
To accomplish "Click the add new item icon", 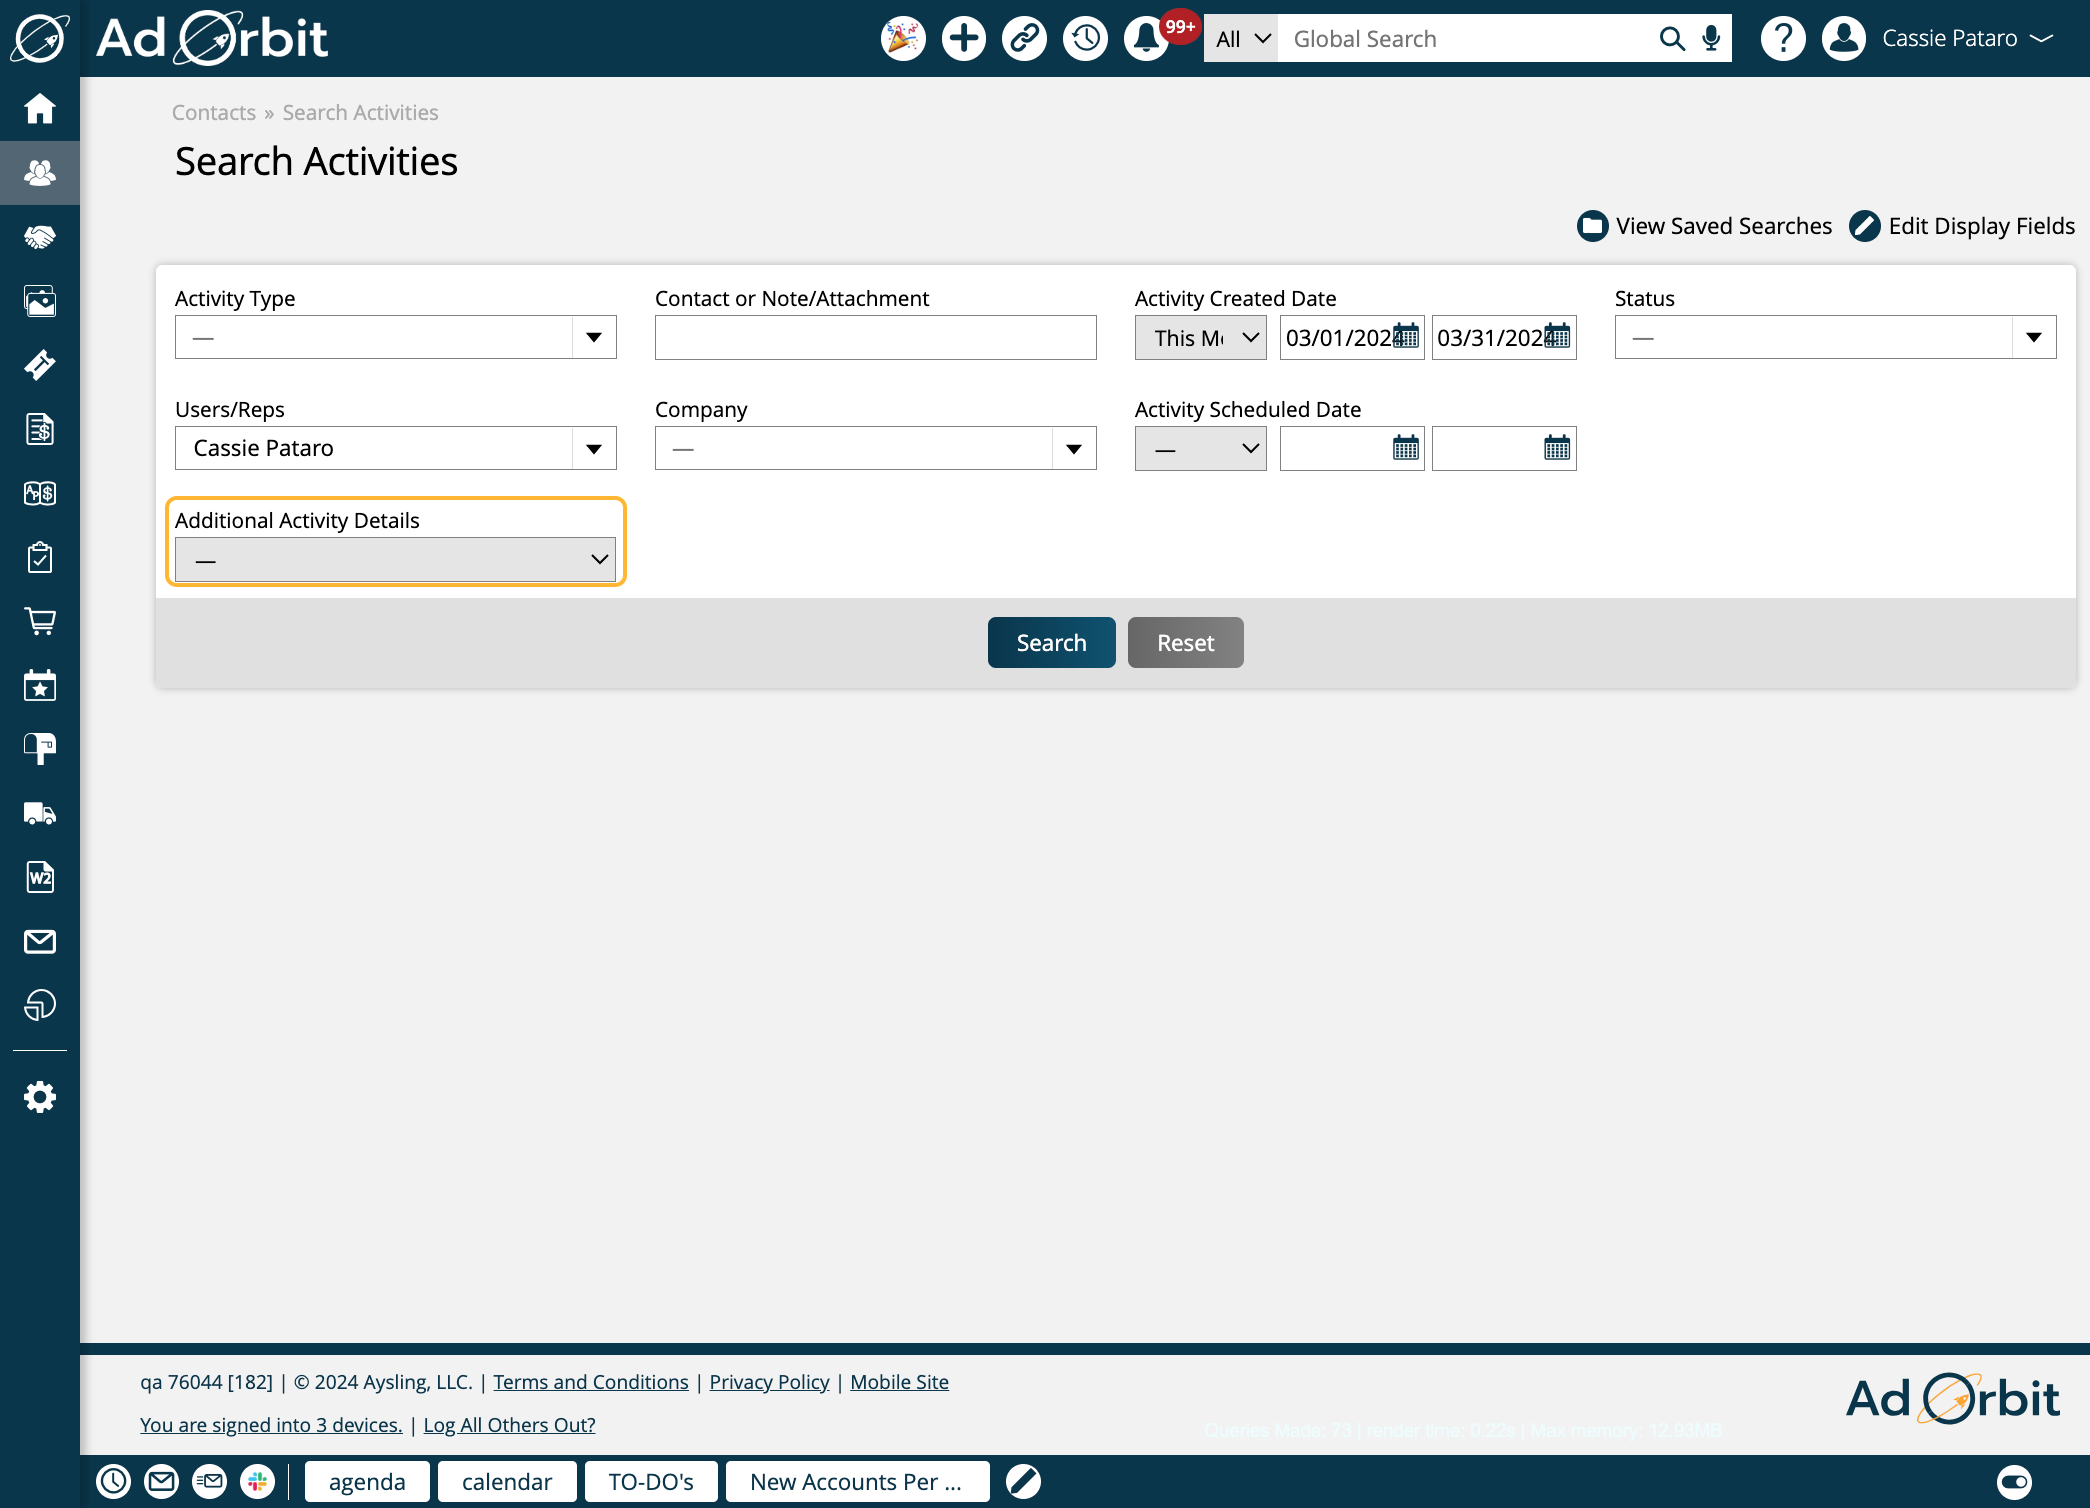I will pyautogui.click(x=965, y=39).
